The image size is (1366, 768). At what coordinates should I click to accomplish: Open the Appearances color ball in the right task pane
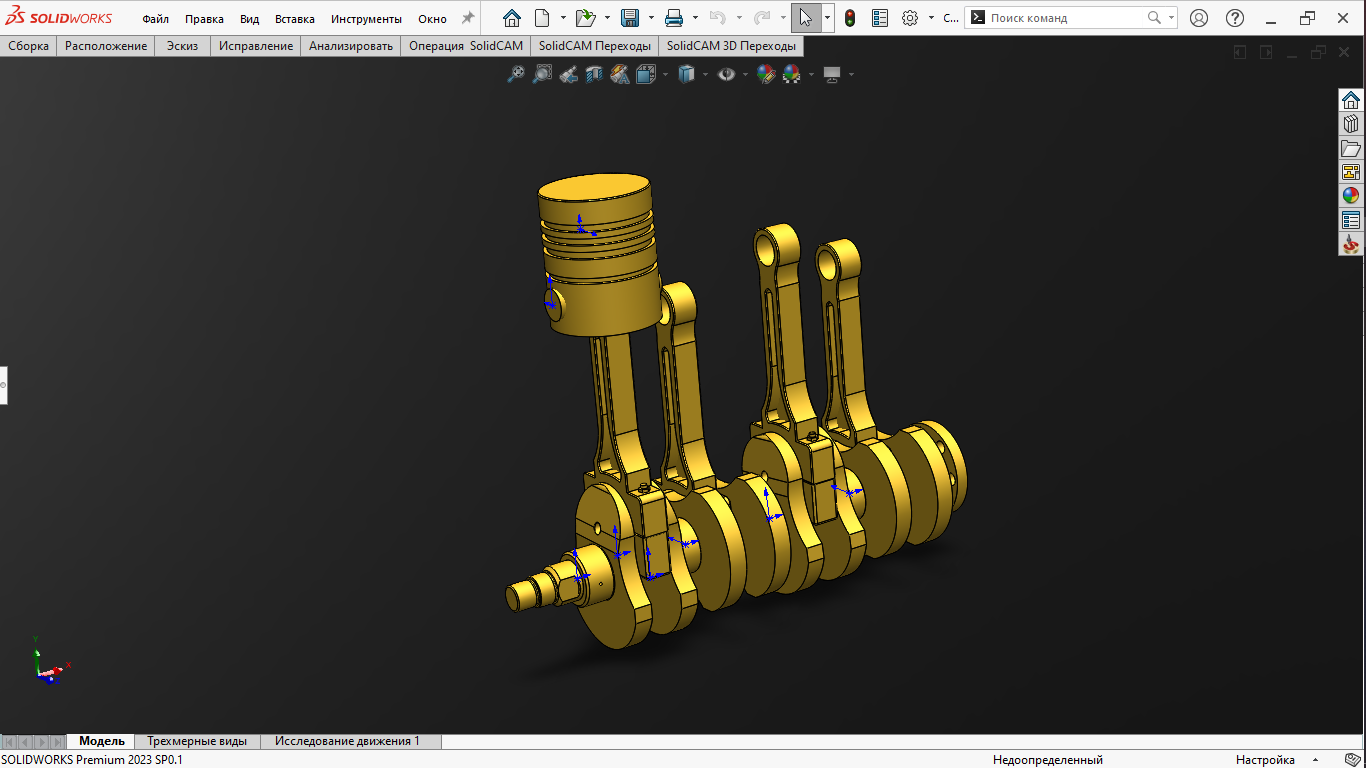[x=1351, y=196]
